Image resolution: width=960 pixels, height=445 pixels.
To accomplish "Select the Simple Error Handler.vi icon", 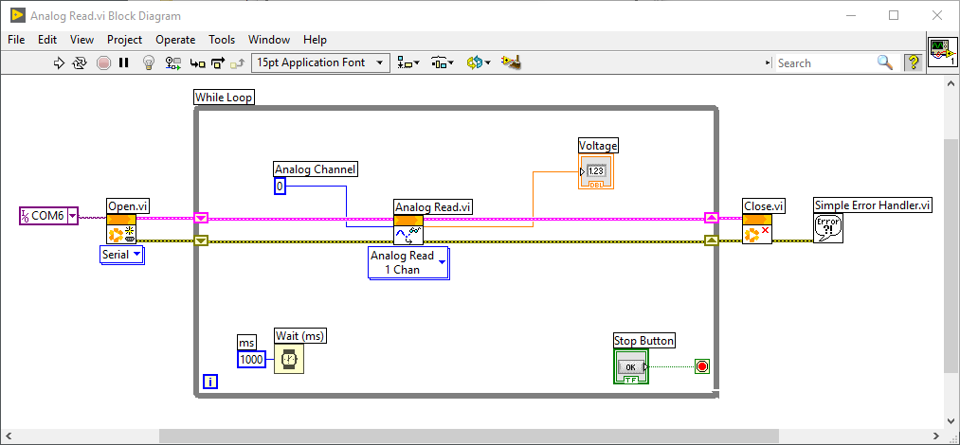I will point(828,228).
